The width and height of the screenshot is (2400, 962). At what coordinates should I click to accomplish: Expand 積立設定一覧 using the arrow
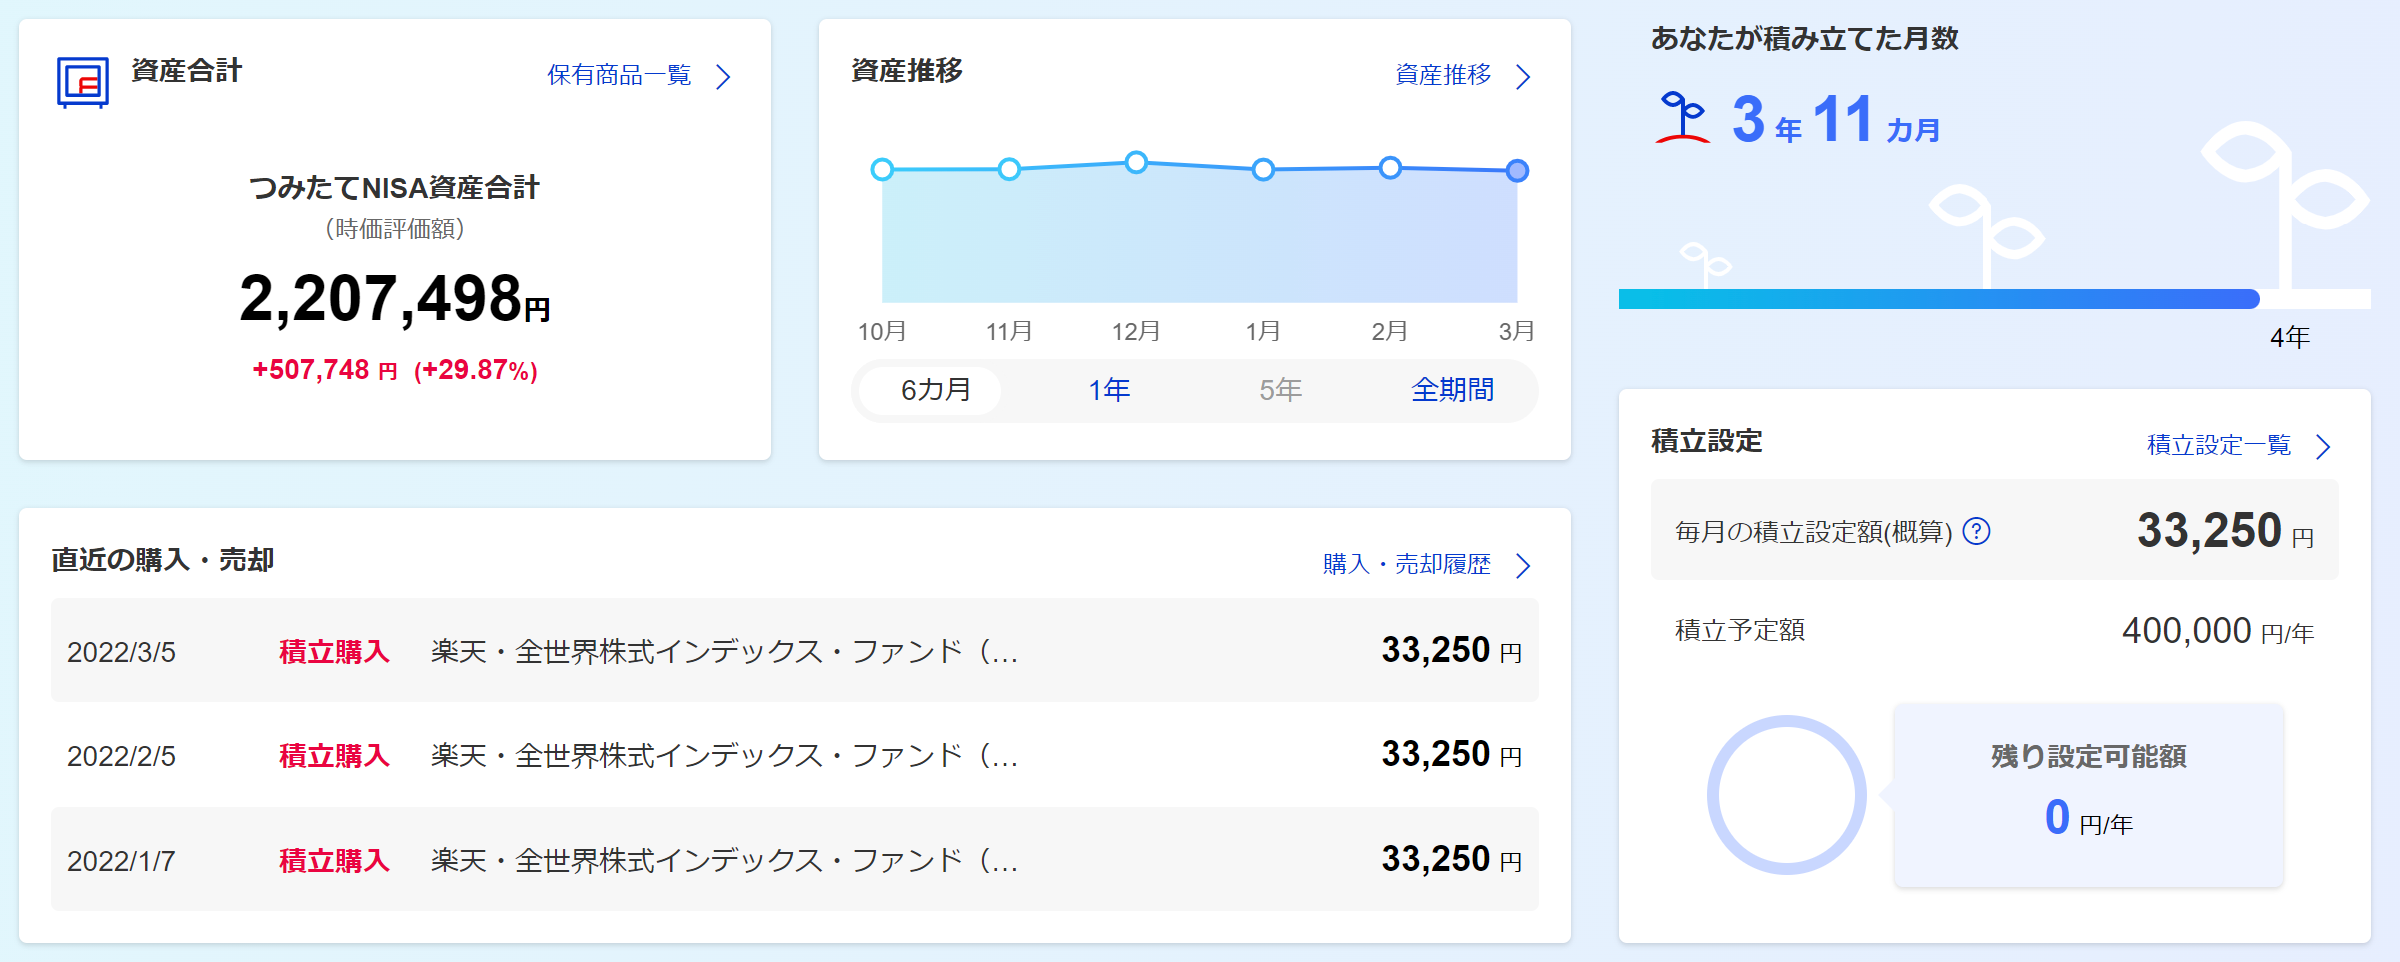point(2323,446)
